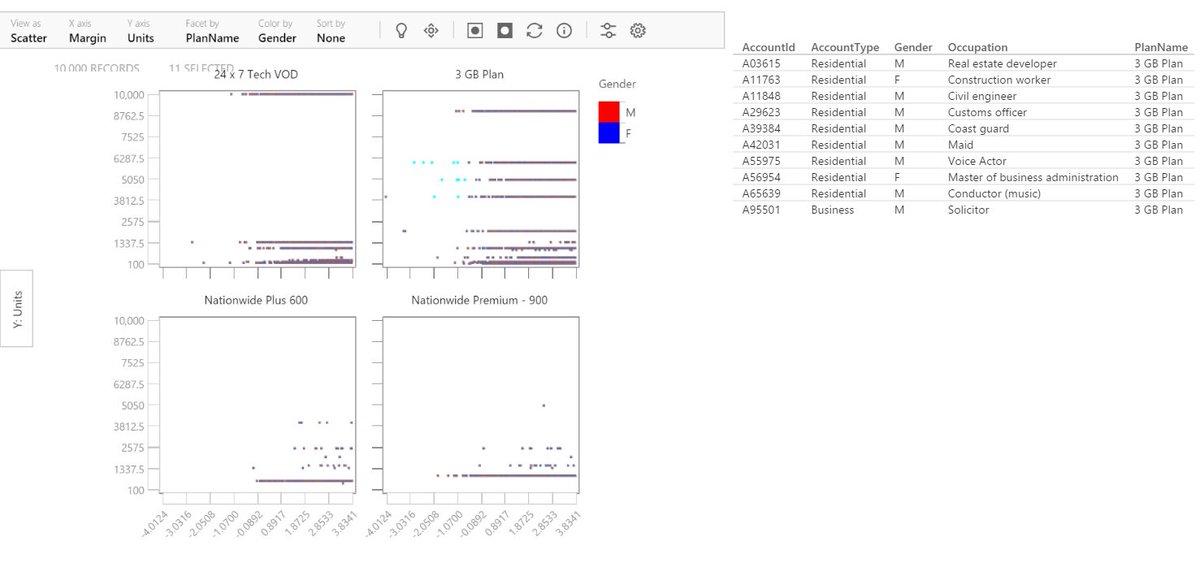
Task: Click the target recenter icon
Action: click(432, 30)
